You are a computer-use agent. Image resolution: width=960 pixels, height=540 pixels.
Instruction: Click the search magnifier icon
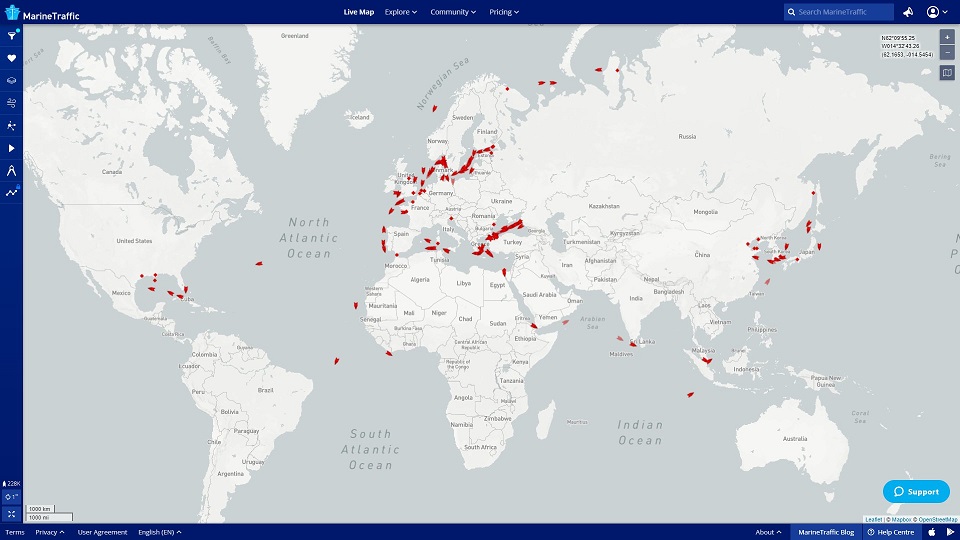point(791,12)
